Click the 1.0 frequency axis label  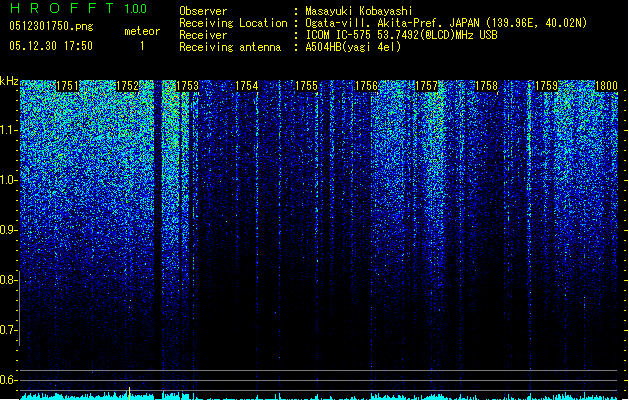coord(8,180)
